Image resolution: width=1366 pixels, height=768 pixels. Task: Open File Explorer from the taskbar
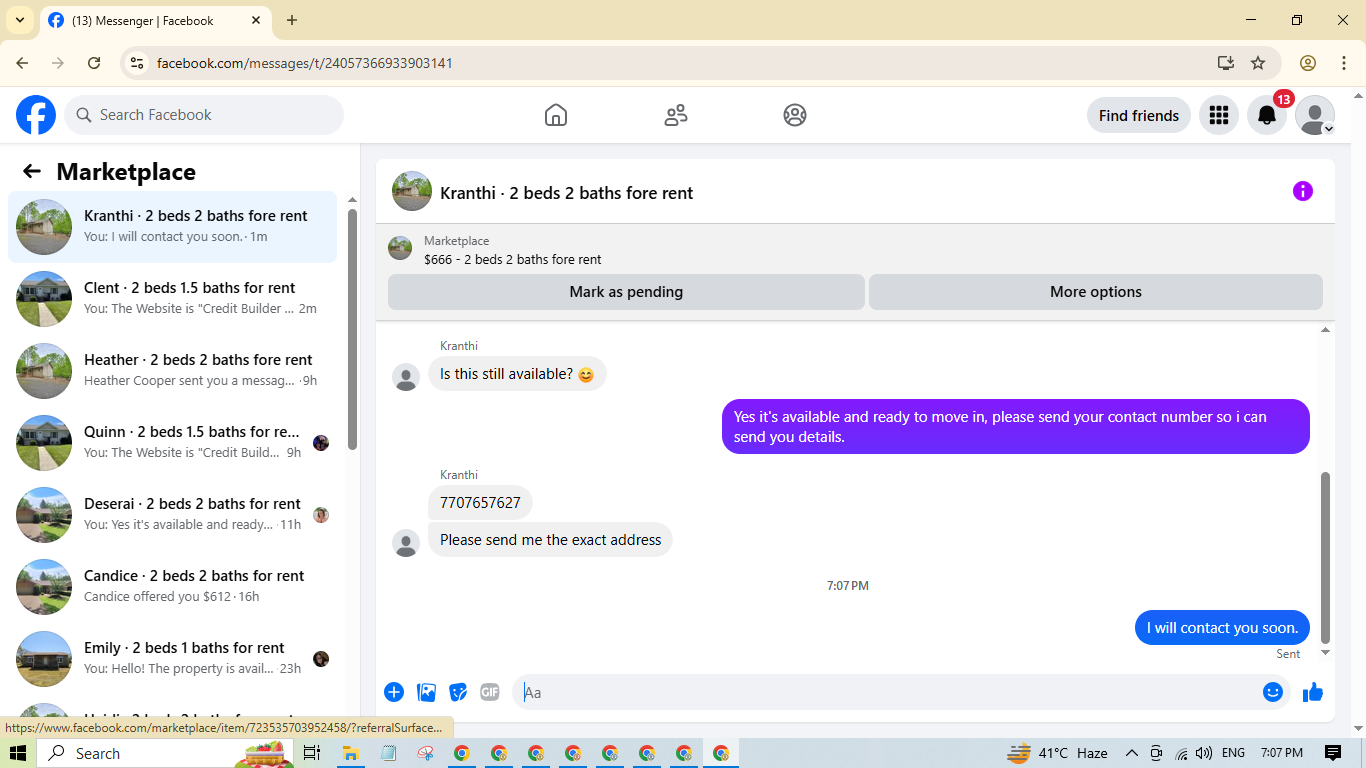[x=350, y=753]
